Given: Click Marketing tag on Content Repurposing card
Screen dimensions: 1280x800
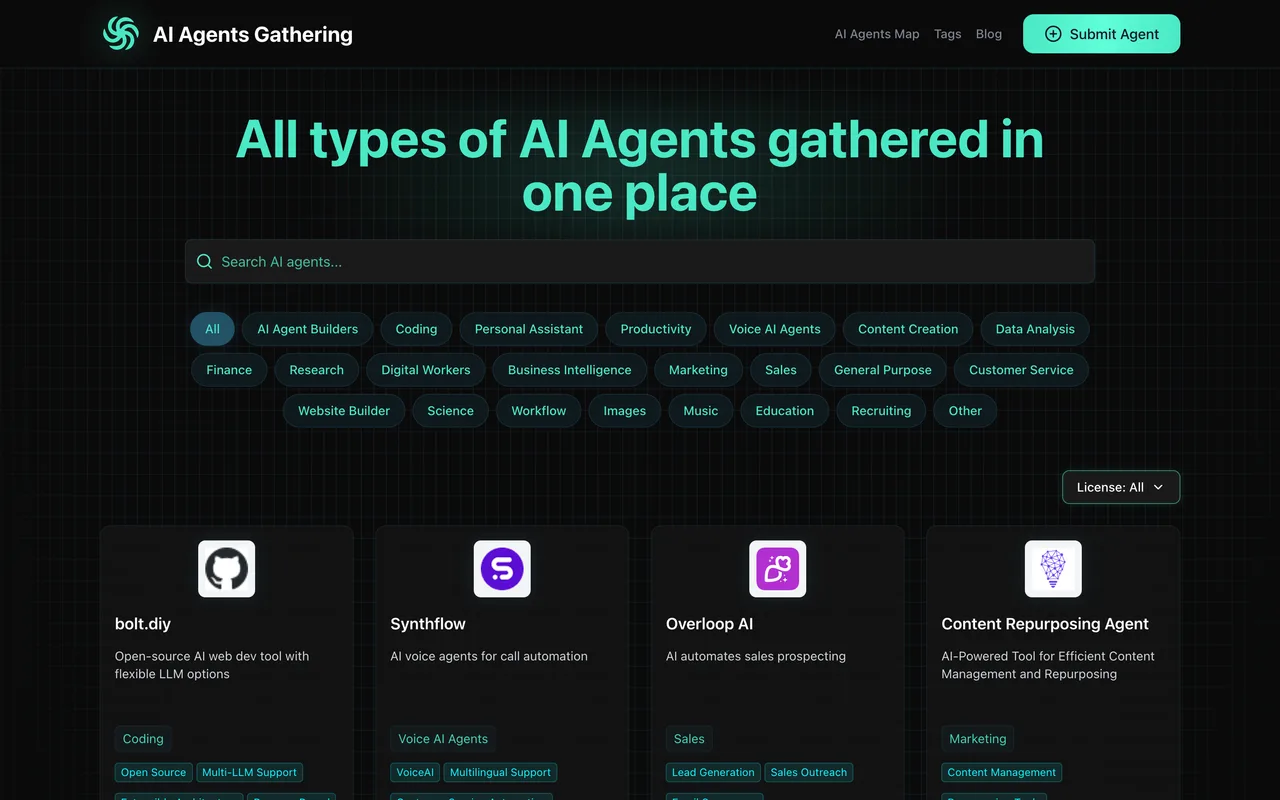Looking at the screenshot, I should (x=978, y=739).
